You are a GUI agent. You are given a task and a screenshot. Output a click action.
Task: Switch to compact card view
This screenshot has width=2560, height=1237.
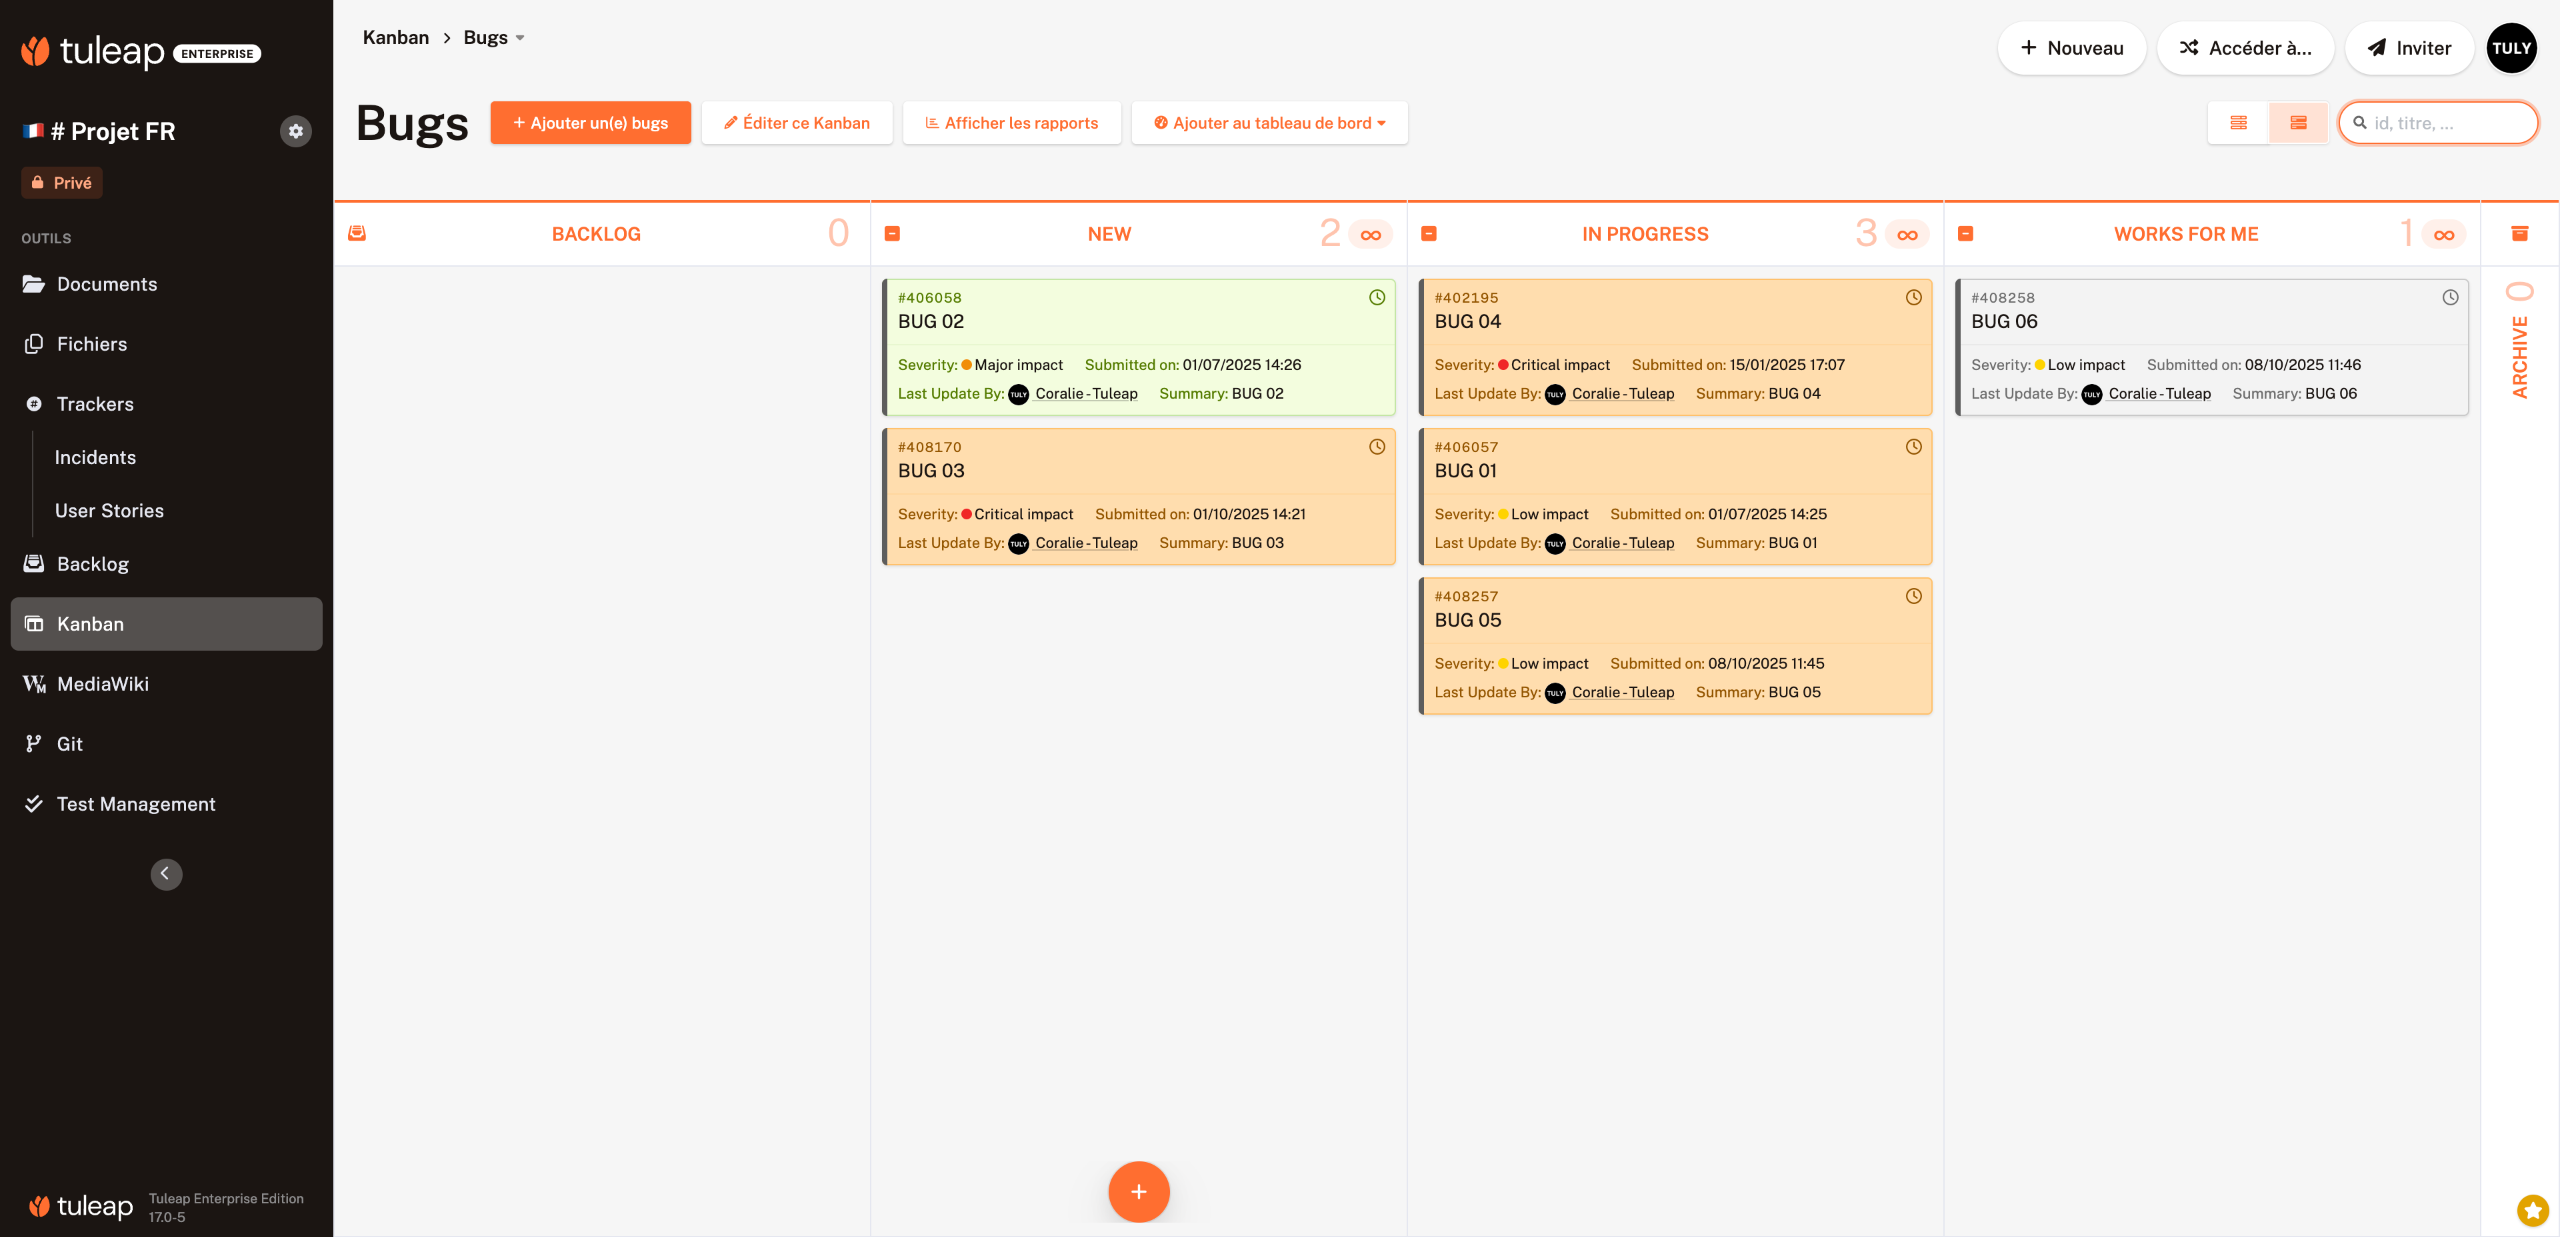pos(2238,123)
